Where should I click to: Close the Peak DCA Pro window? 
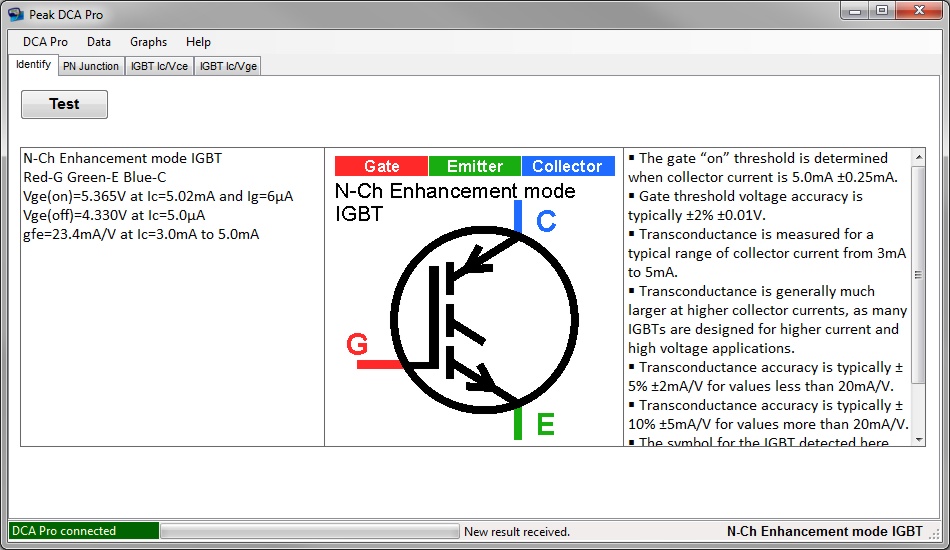pos(919,11)
